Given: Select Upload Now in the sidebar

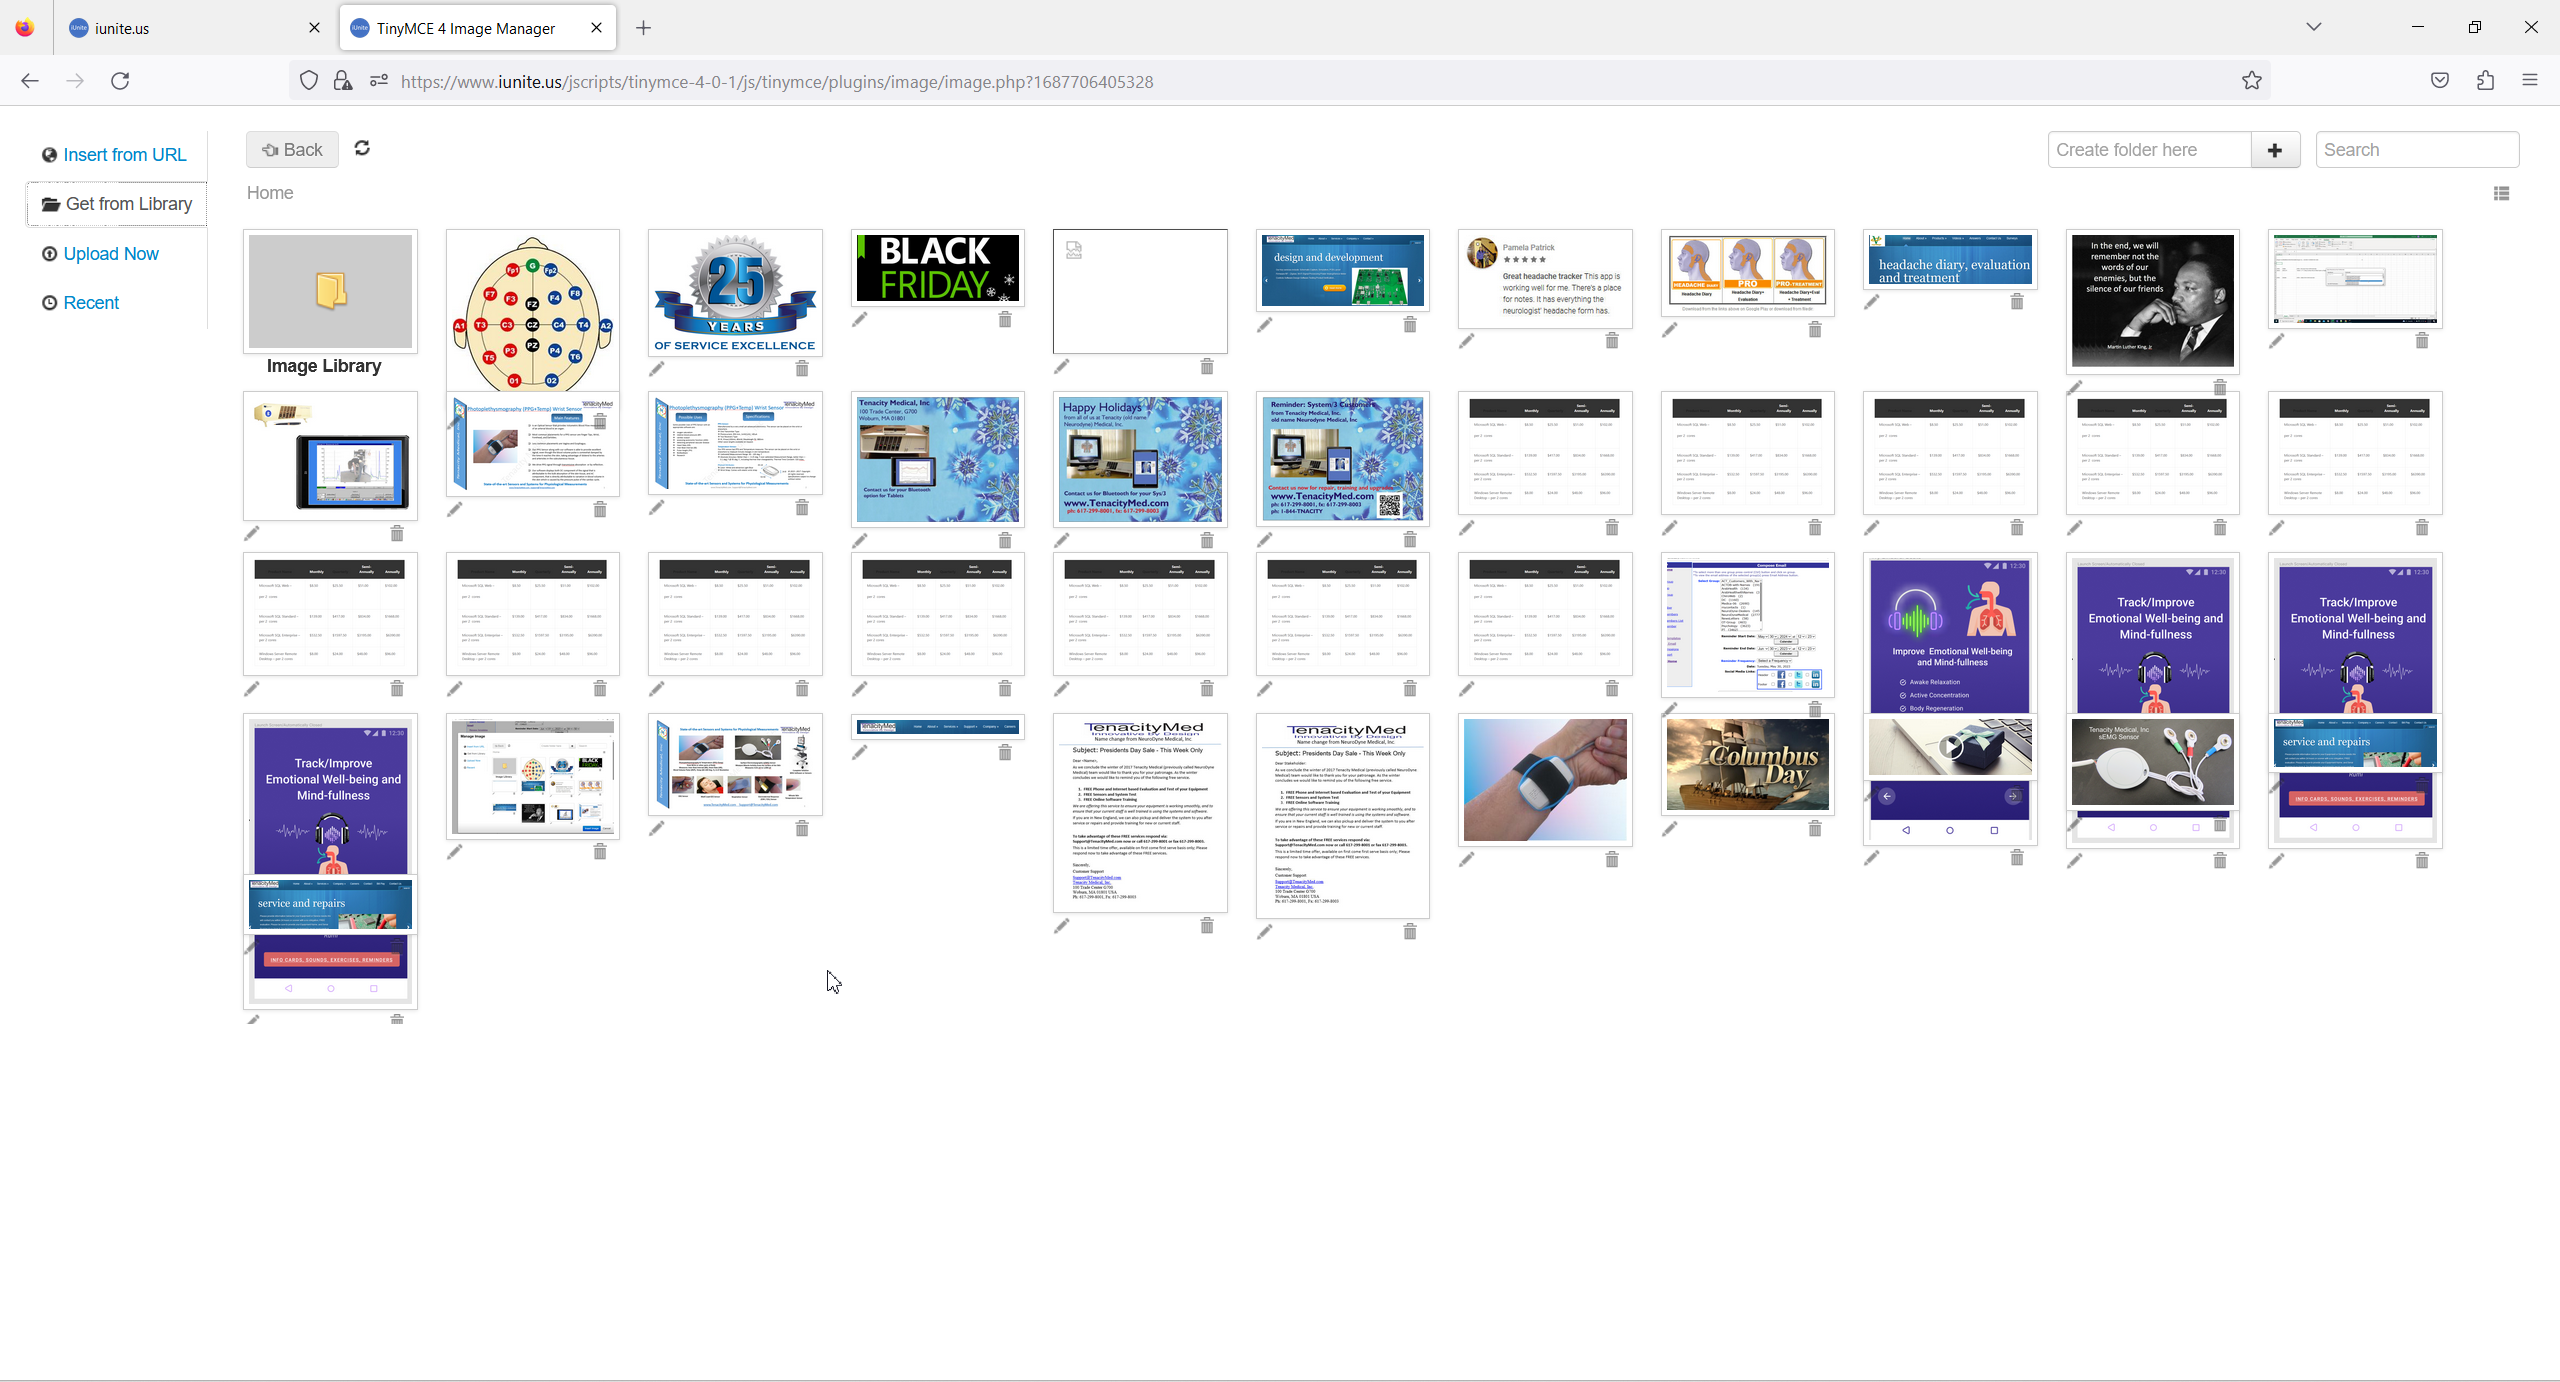Looking at the screenshot, I should click(110, 254).
